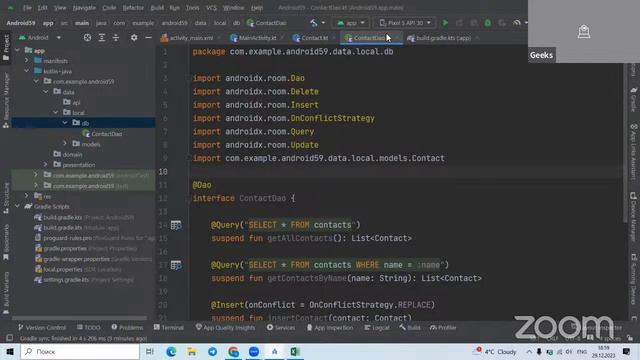The width and height of the screenshot is (640, 360).
Task: Open the Bookmarks side panel
Action: coord(6,242)
